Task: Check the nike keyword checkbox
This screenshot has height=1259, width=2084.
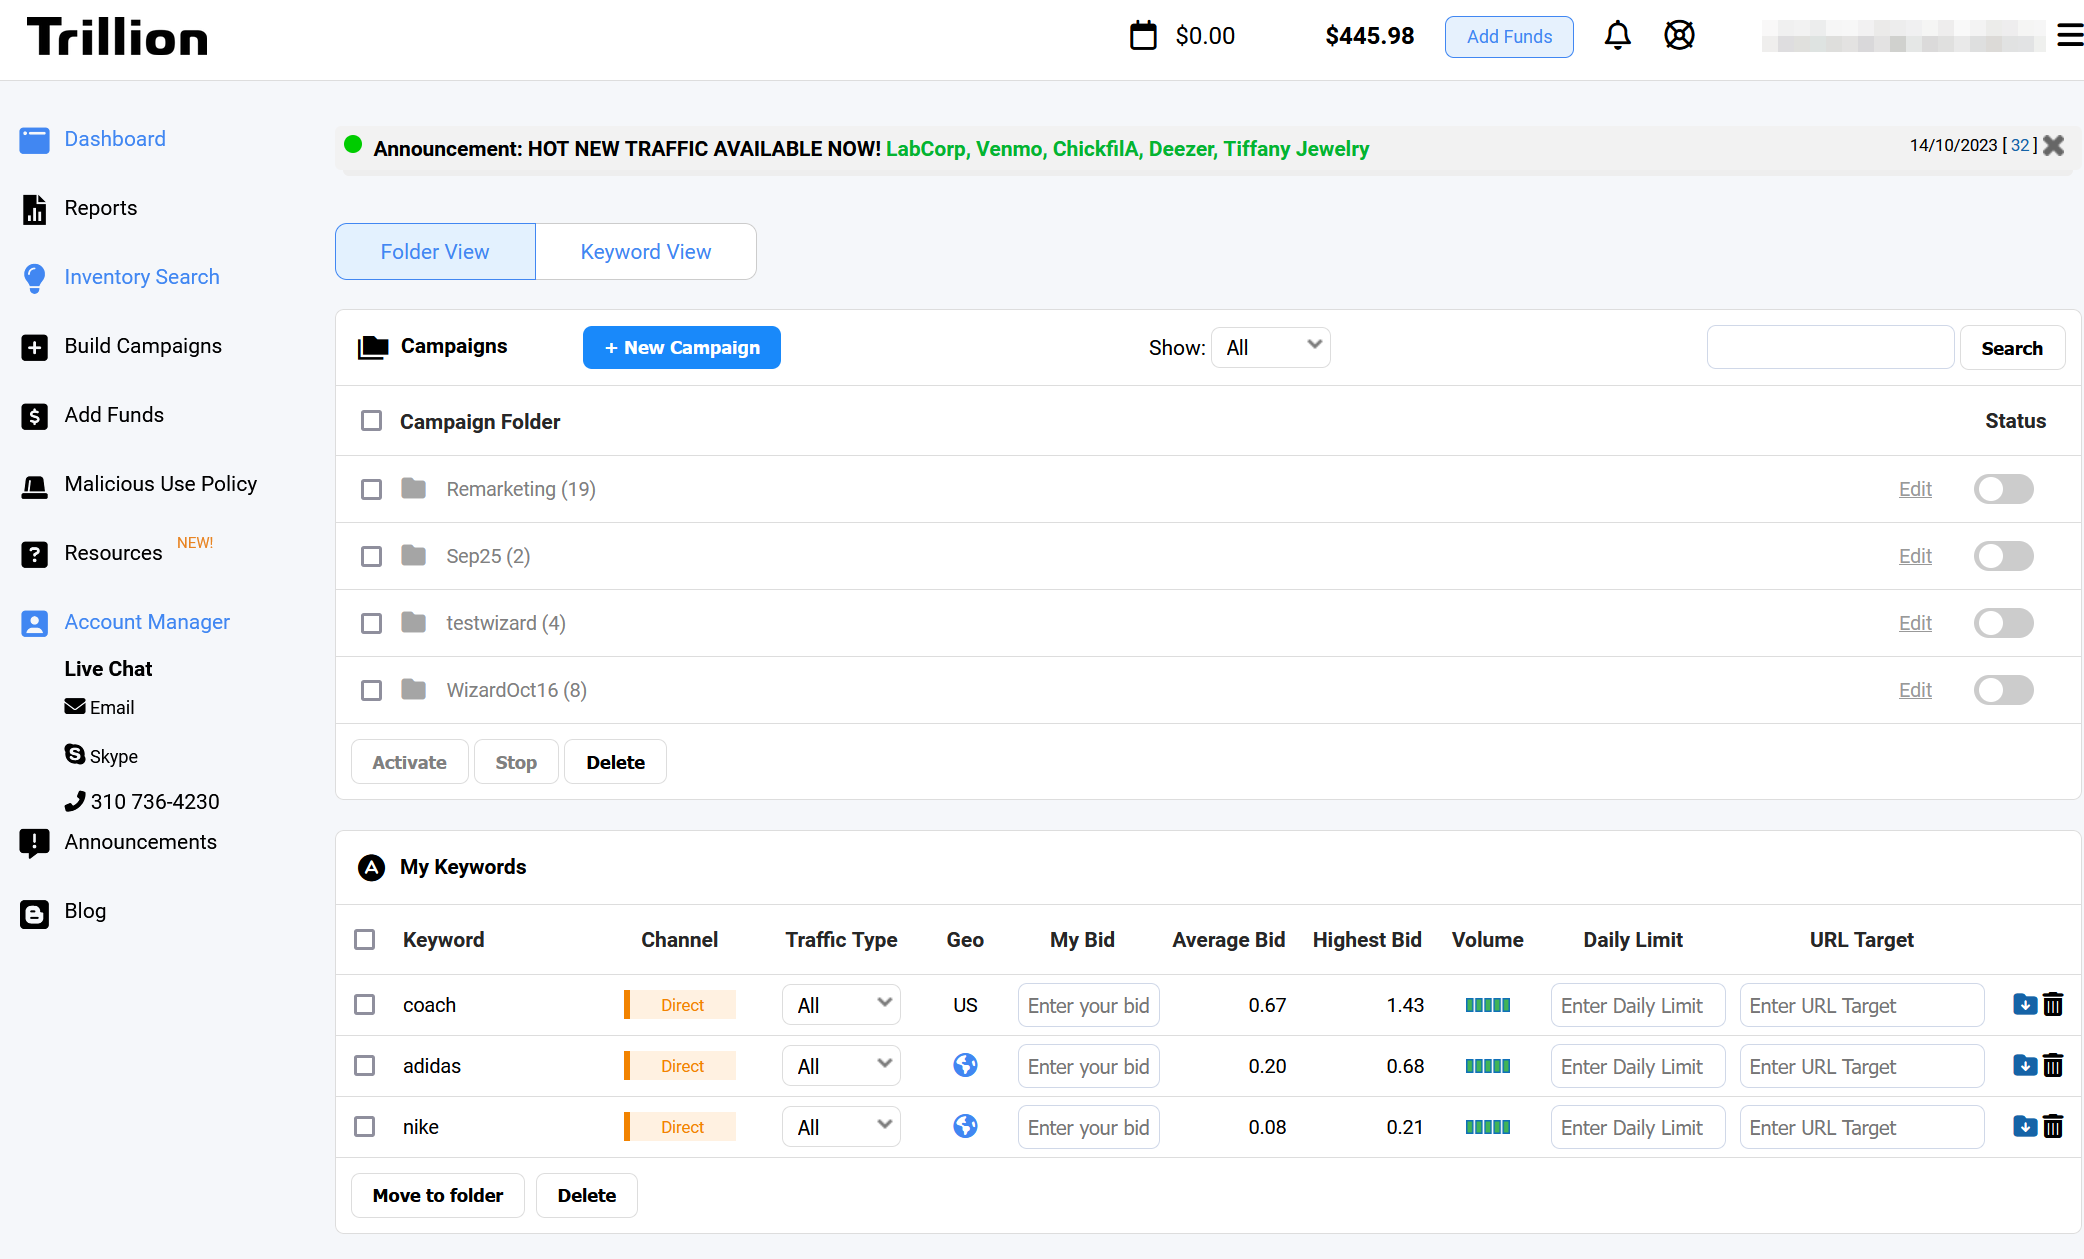Action: pyautogui.click(x=364, y=1127)
